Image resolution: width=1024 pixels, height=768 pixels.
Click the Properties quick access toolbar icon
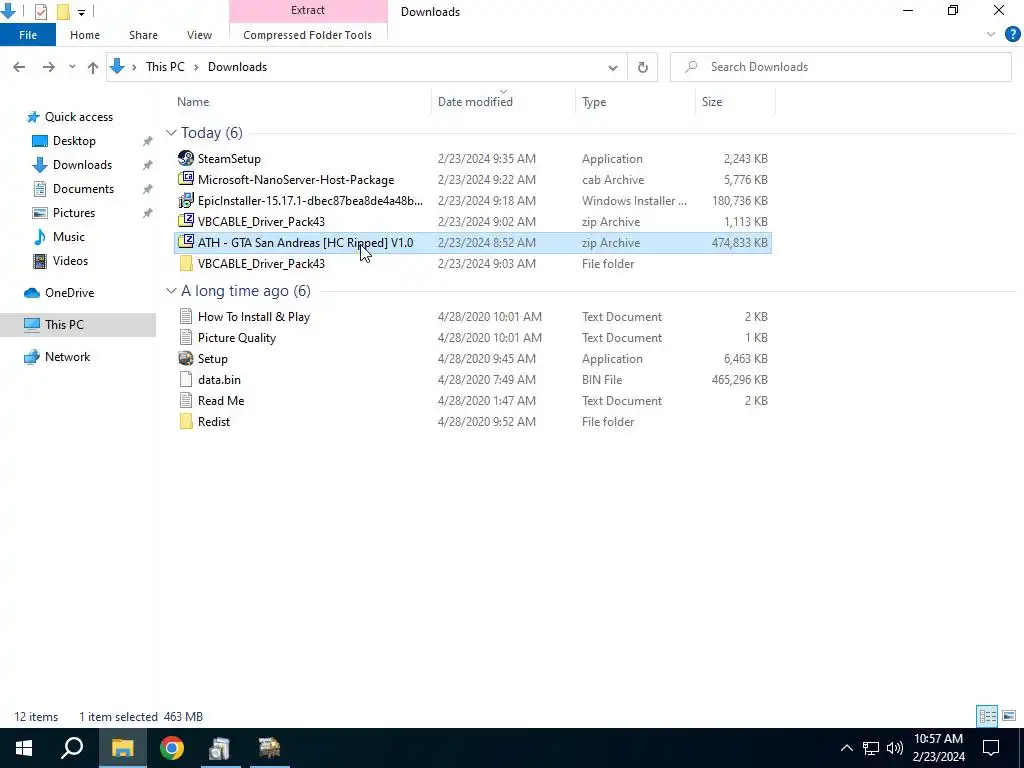(40, 11)
